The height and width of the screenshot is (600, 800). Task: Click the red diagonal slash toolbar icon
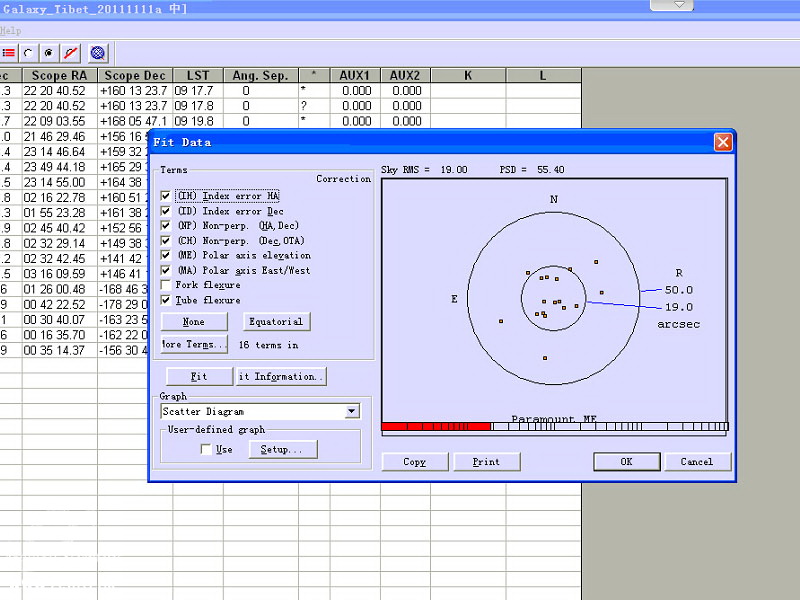coord(70,52)
